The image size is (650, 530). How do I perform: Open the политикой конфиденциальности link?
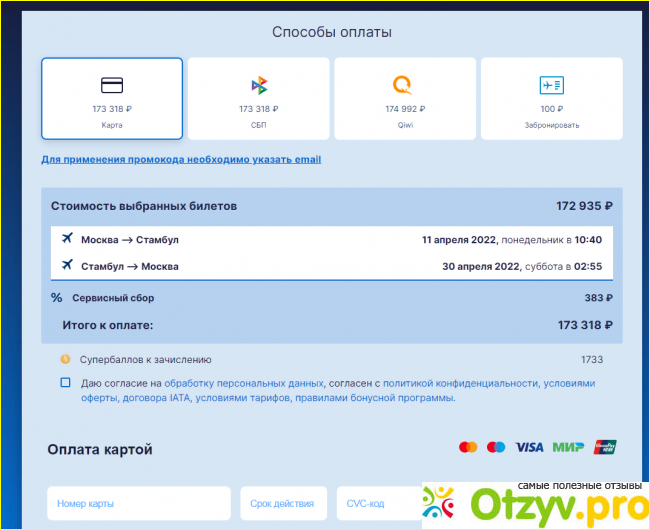(x=460, y=383)
